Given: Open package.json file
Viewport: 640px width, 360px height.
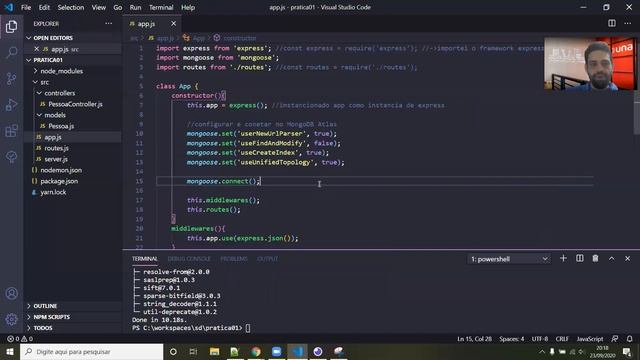Looking at the screenshot, I should [x=59, y=181].
